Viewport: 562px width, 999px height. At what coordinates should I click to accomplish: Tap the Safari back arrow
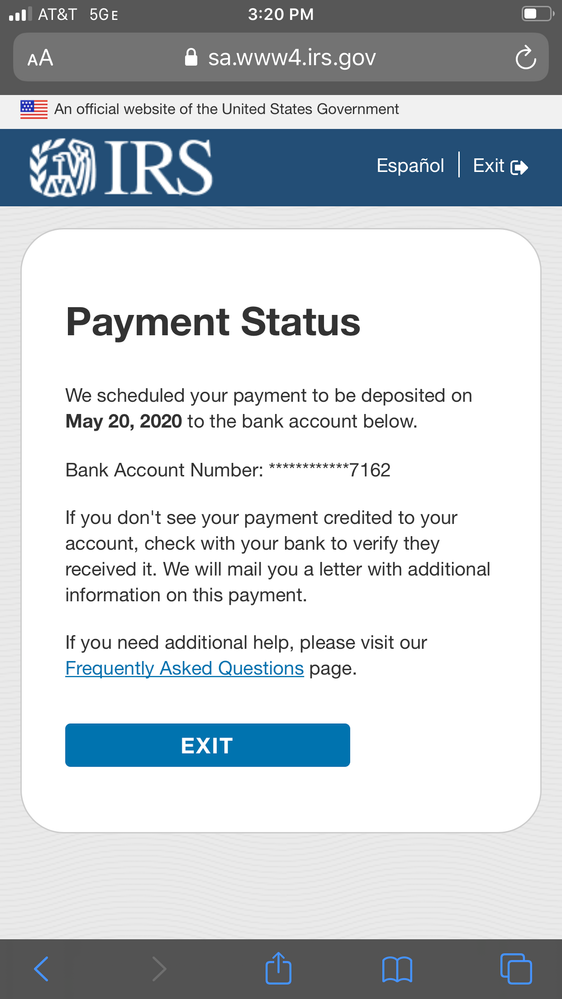(x=41, y=968)
